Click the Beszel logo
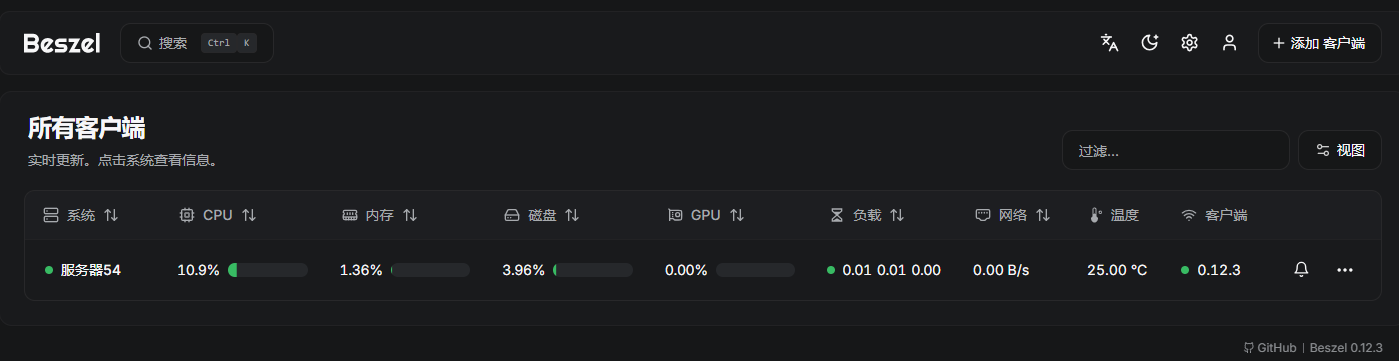Image resolution: width=1399 pixels, height=361 pixels. (62, 43)
